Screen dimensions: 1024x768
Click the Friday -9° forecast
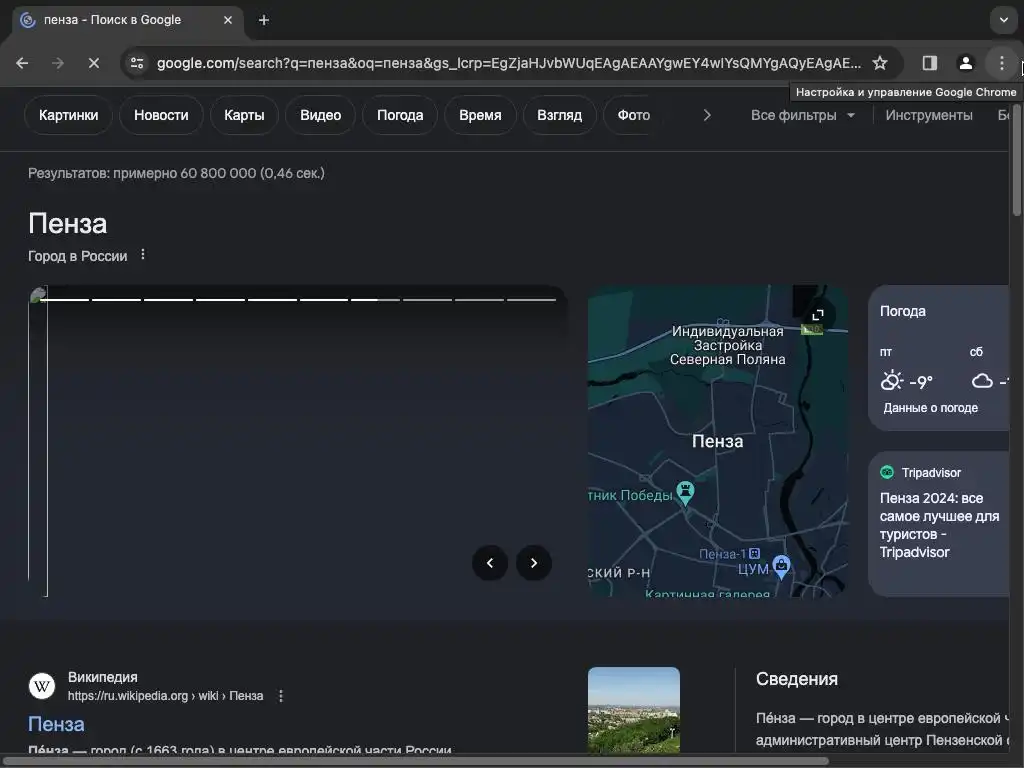[x=908, y=371]
